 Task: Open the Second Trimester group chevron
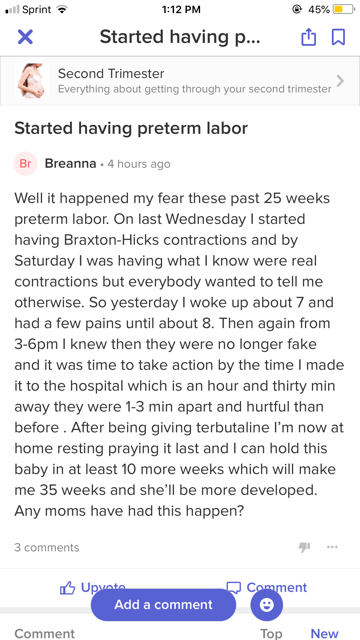[x=340, y=81]
